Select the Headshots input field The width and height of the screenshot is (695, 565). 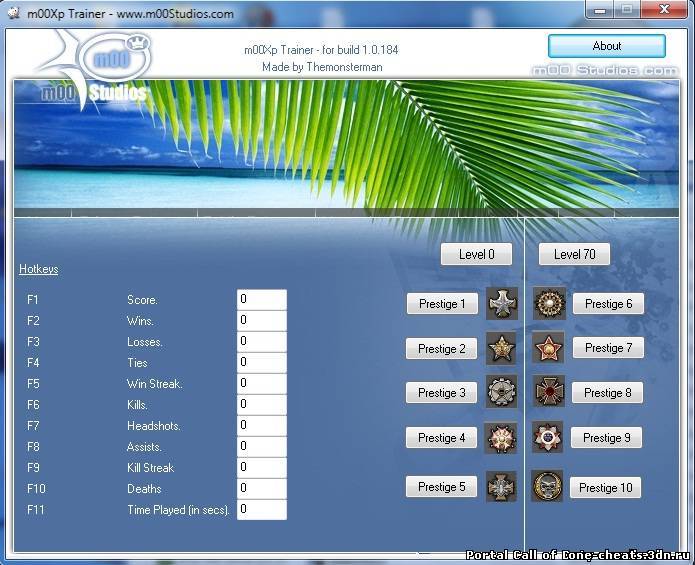click(x=262, y=425)
